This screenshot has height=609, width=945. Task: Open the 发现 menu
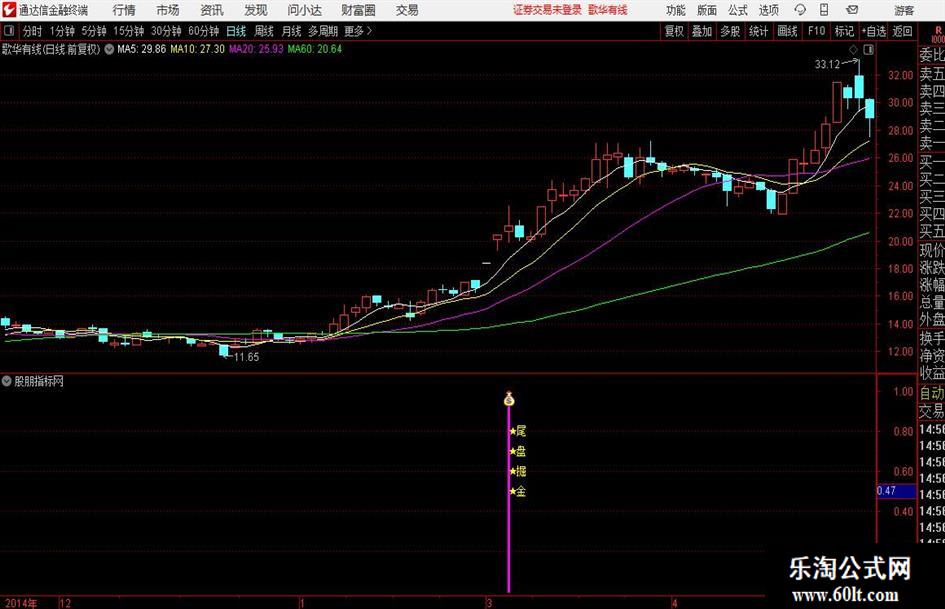pos(256,10)
